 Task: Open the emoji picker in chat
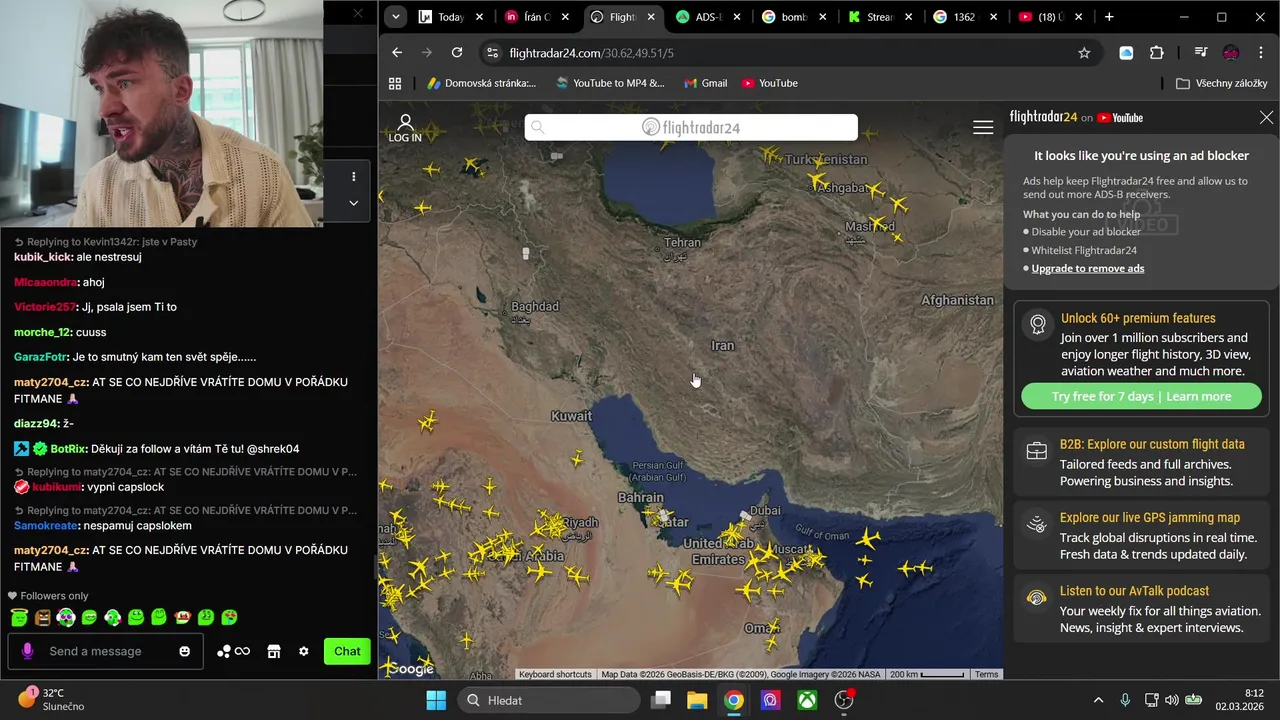[184, 651]
